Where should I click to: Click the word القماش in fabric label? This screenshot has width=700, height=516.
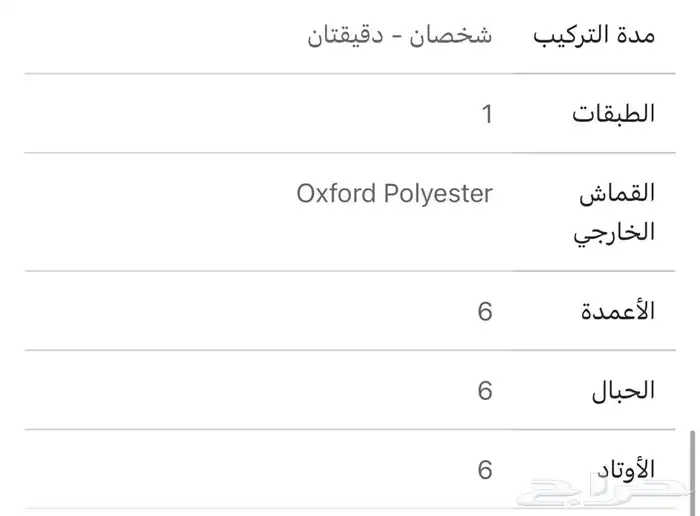coord(617,193)
